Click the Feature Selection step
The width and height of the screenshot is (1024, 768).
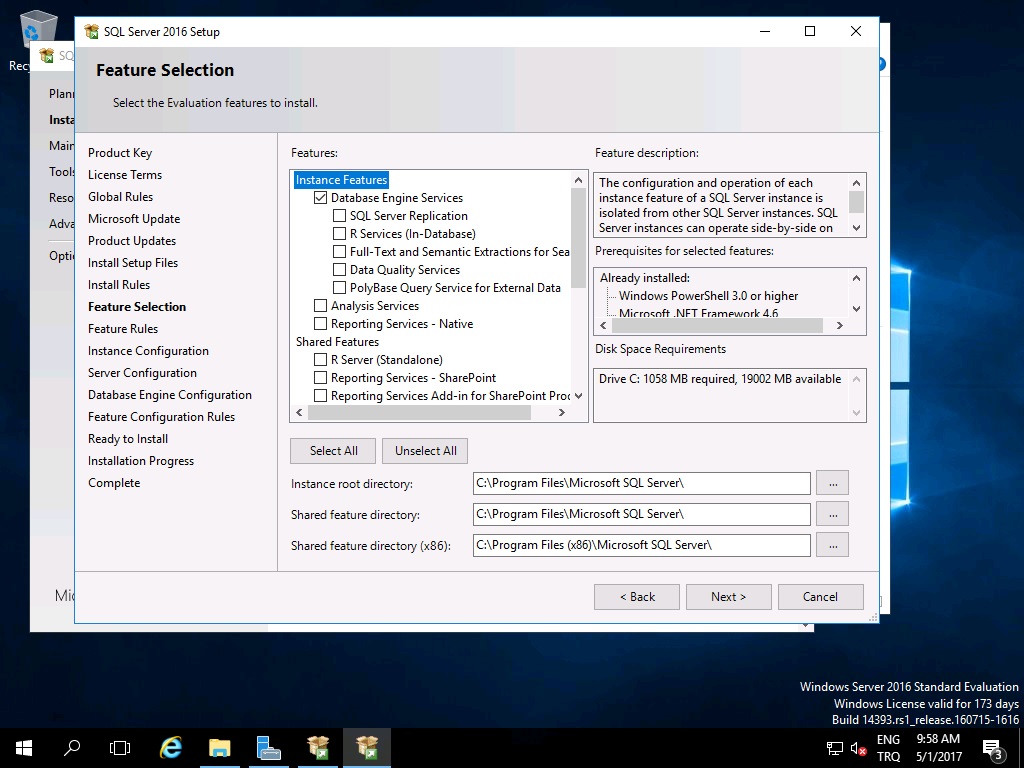tap(137, 307)
